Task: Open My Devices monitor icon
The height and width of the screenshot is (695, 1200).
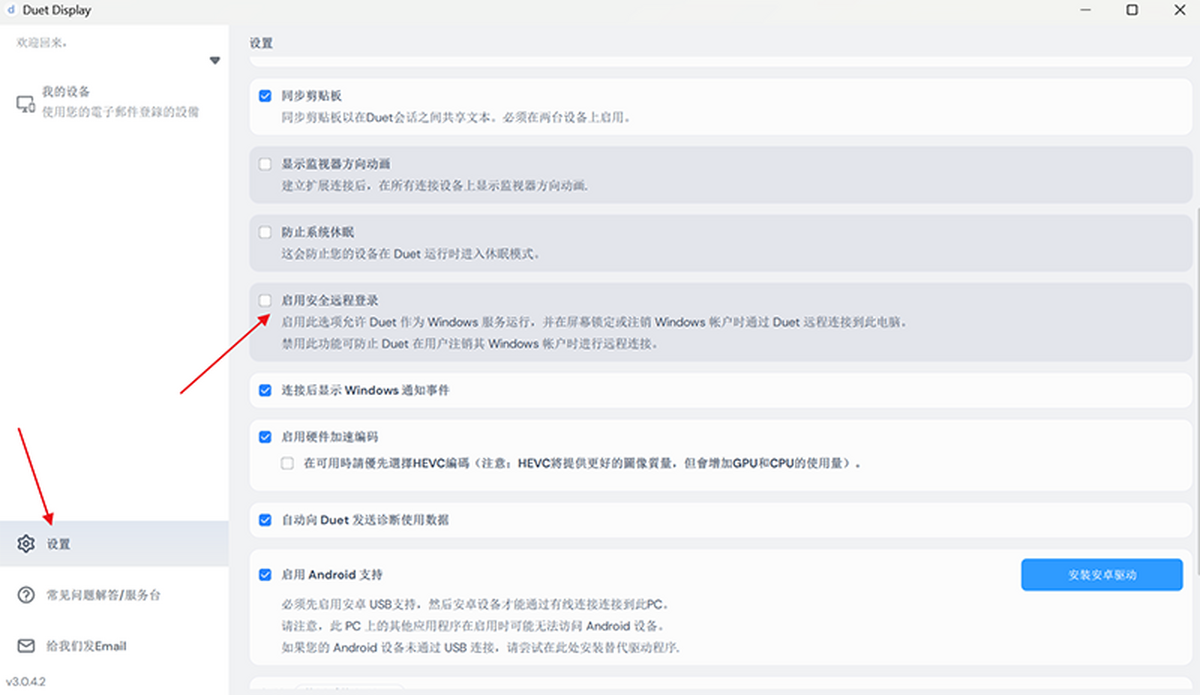Action: pos(26,103)
